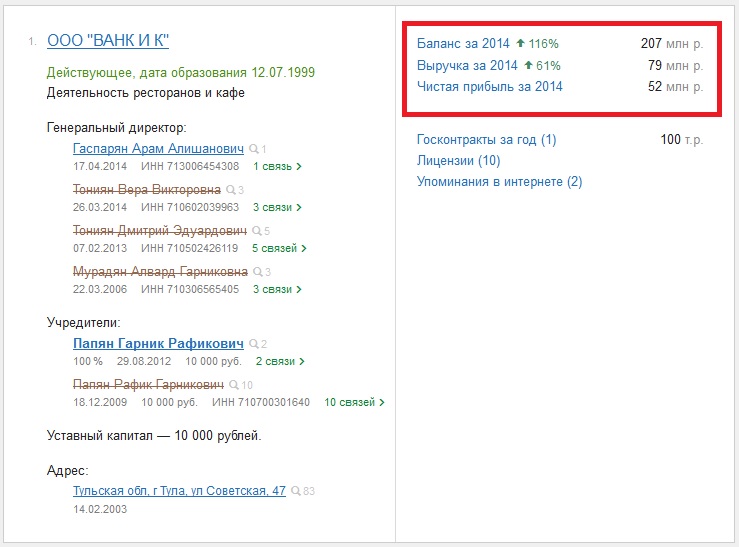Click the search icon next to Гаспарян Арам Алишанович

pyautogui.click(x=254, y=149)
